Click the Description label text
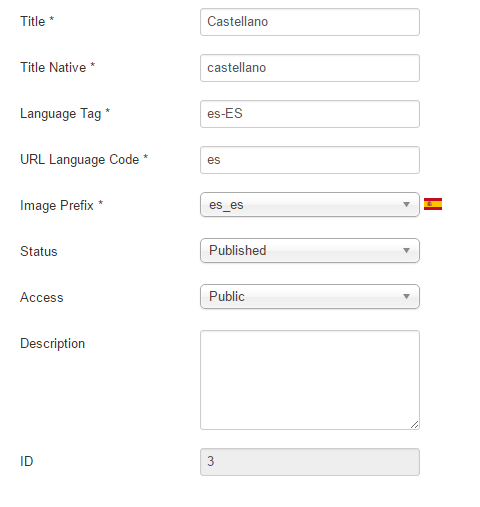 click(53, 344)
